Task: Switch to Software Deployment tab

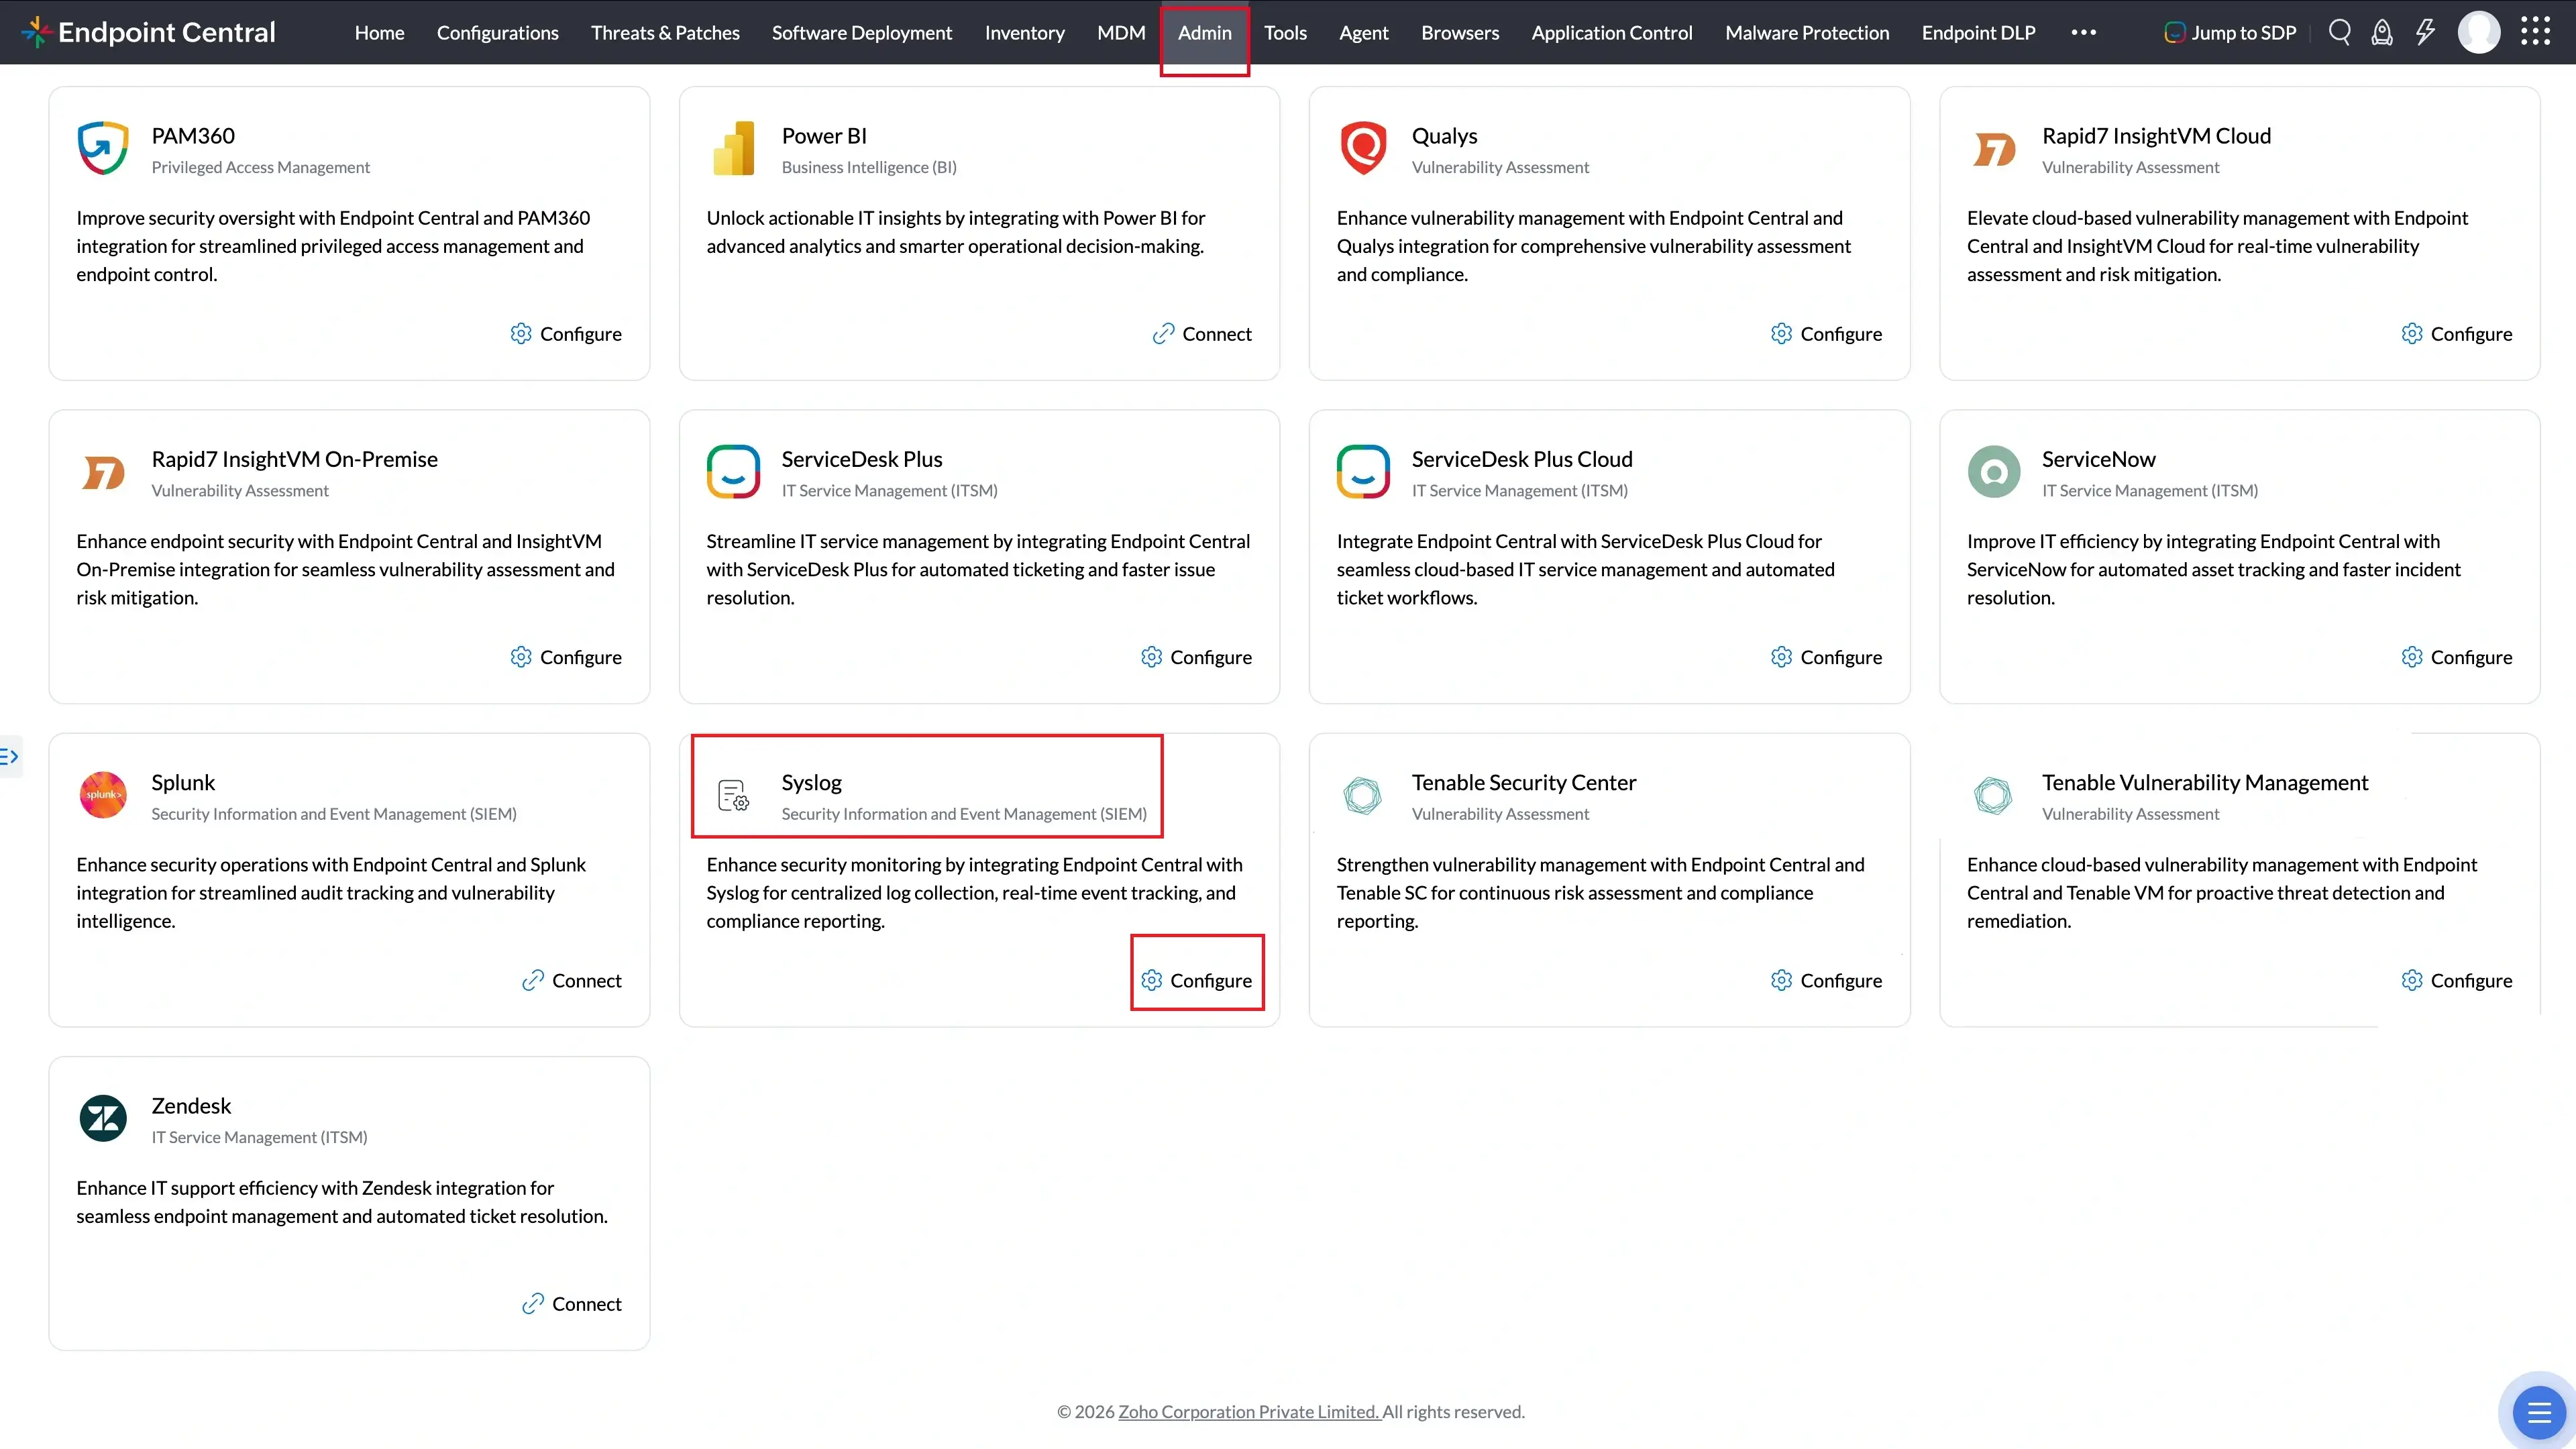Action: click(x=861, y=32)
